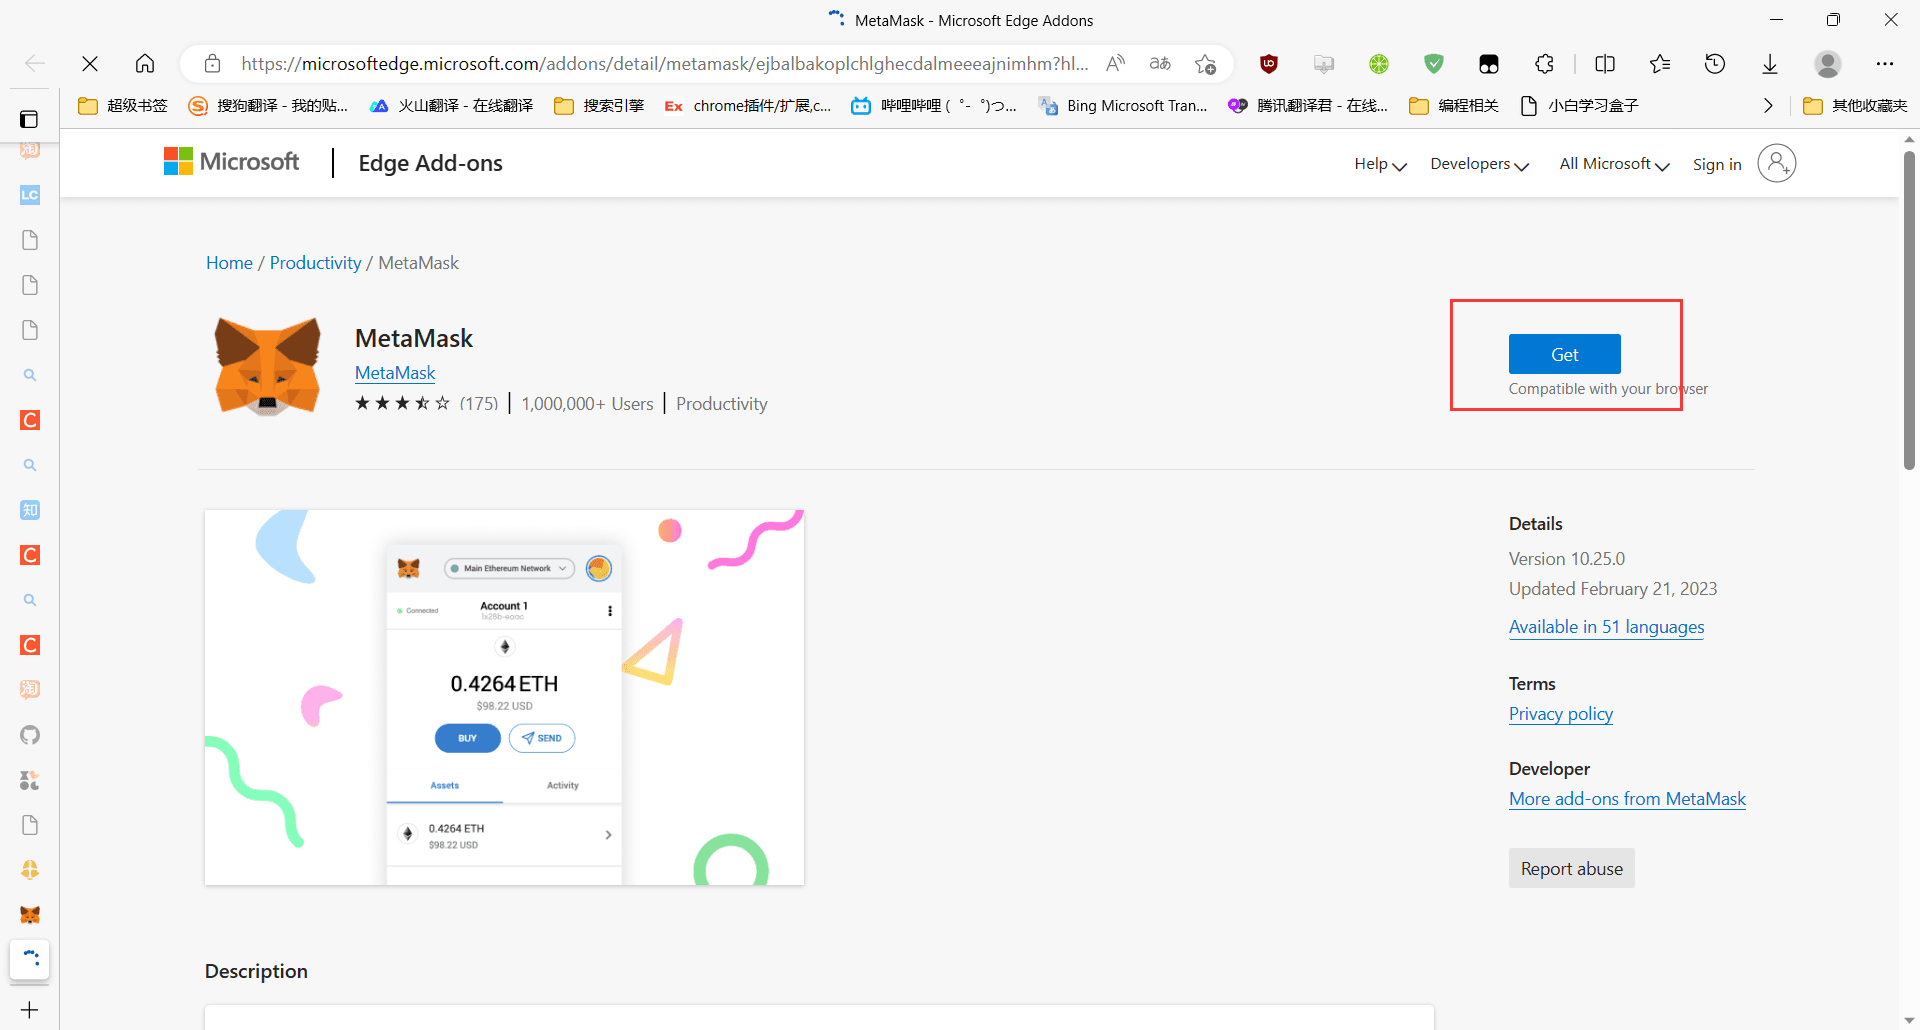The width and height of the screenshot is (1920, 1030).
Task: Open the green shield extension
Action: (x=1434, y=64)
